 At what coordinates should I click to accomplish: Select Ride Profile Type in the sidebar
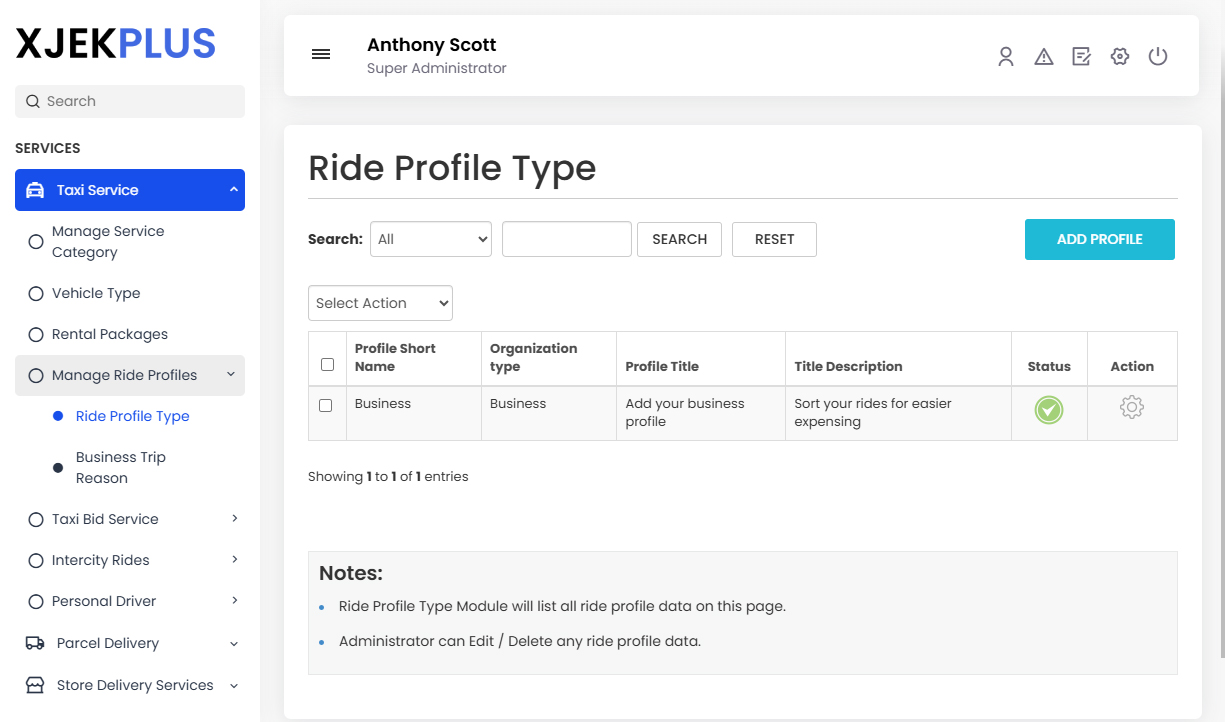click(132, 415)
